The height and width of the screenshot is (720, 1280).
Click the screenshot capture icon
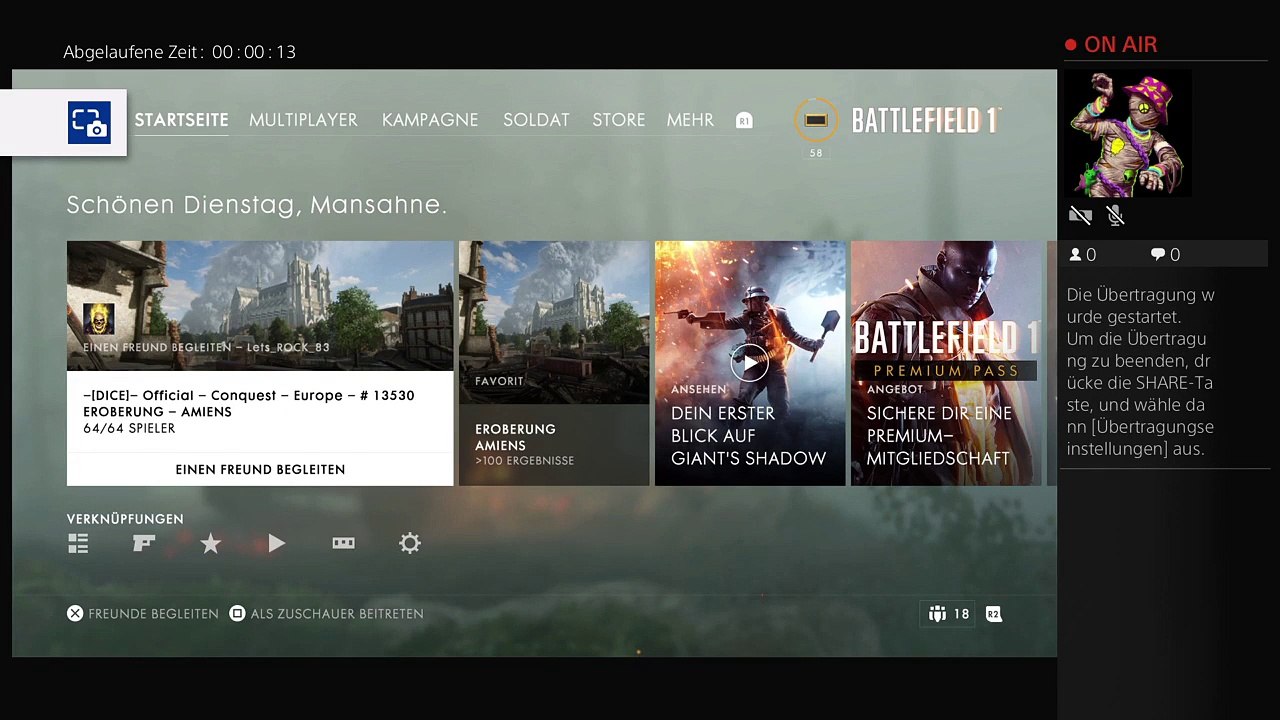point(89,123)
